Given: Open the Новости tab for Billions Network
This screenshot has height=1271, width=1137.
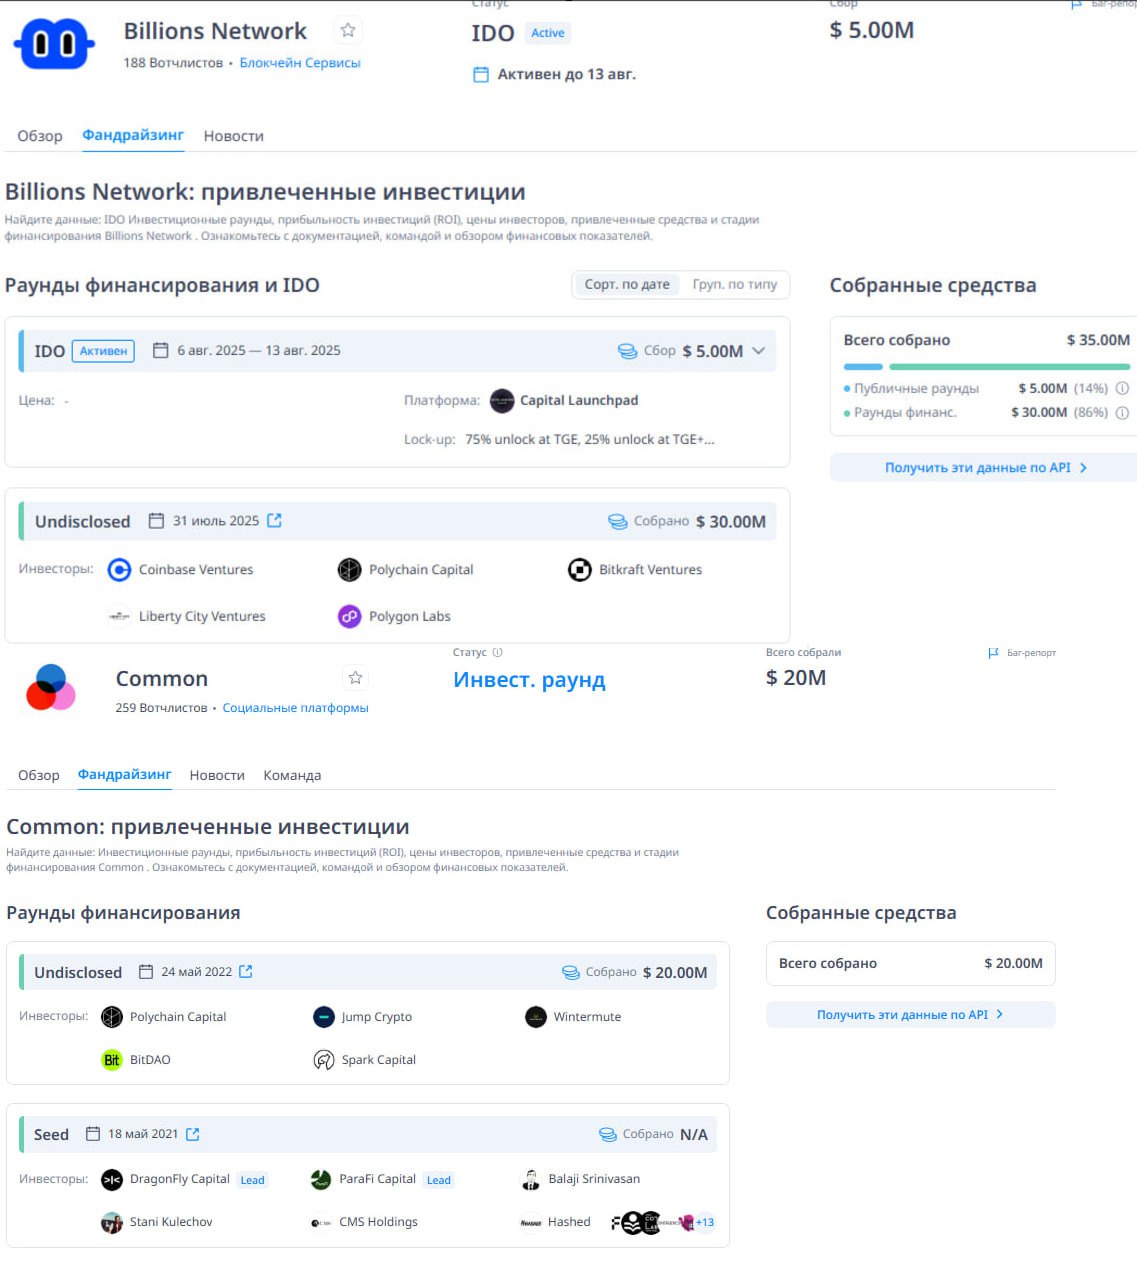Looking at the screenshot, I should [234, 136].
